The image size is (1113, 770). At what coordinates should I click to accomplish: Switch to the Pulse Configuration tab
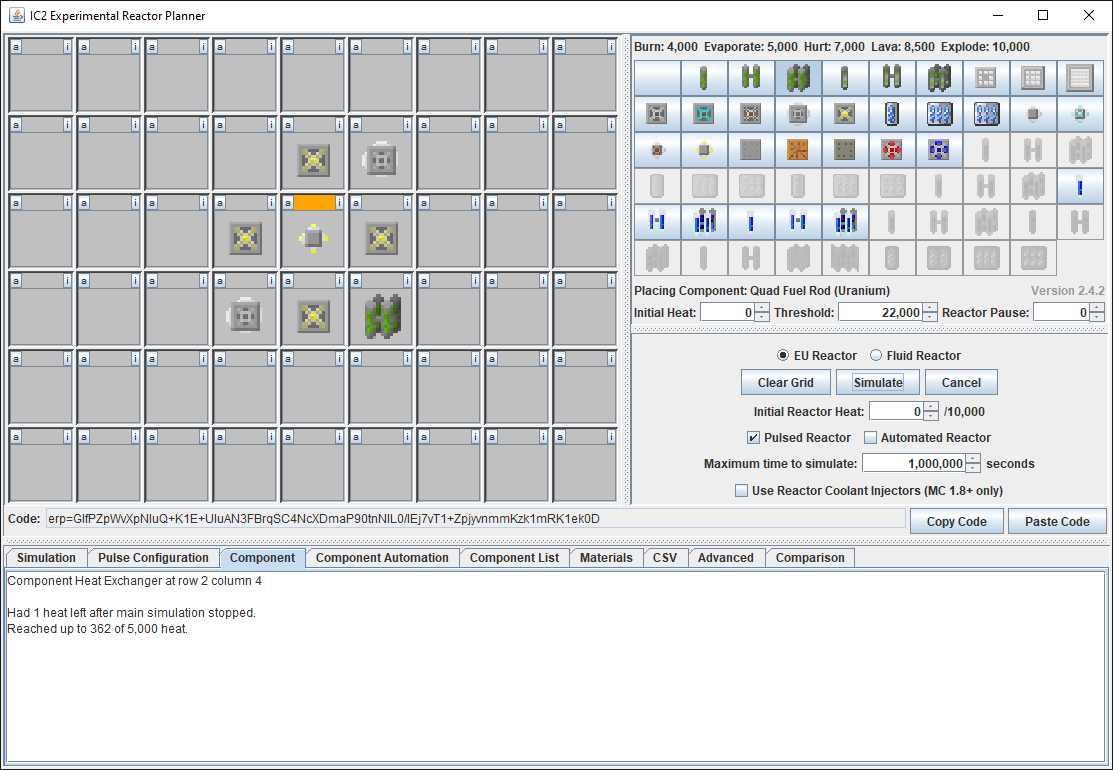153,558
